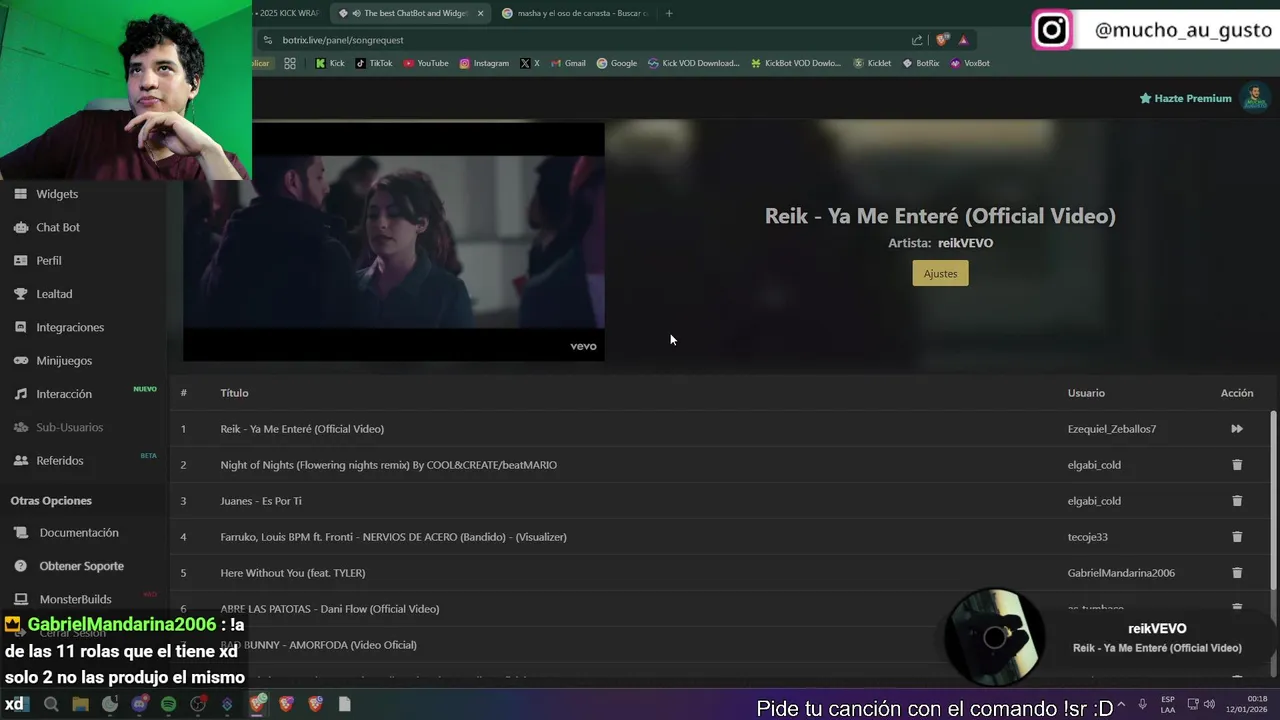Open Windows search from taskbar
Viewport: 1280px width, 720px height.
click(51, 704)
